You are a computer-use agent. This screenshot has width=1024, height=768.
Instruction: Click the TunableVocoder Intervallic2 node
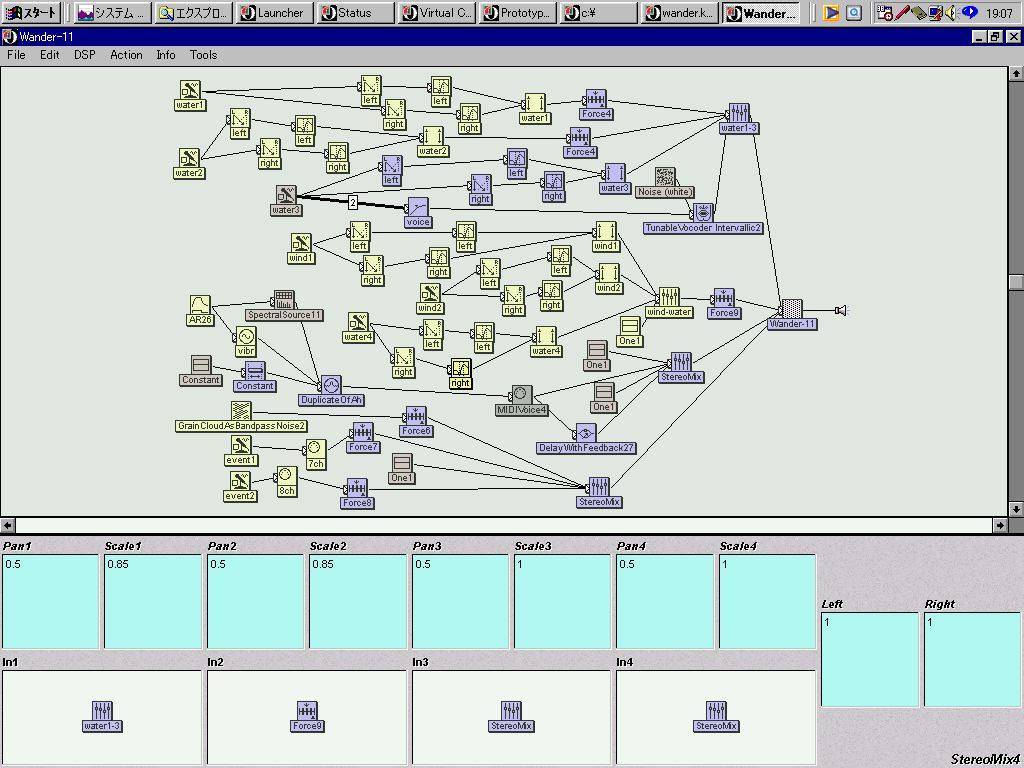pyautogui.click(x=703, y=219)
